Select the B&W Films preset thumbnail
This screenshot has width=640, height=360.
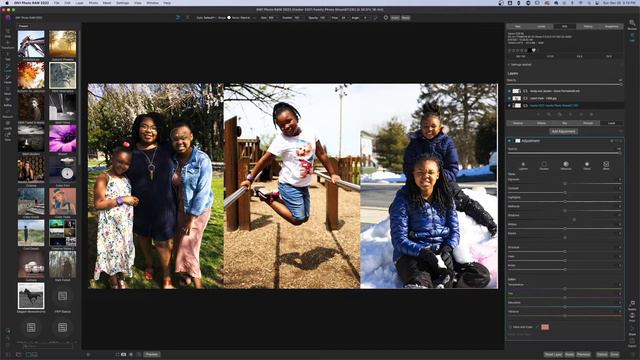point(62,107)
